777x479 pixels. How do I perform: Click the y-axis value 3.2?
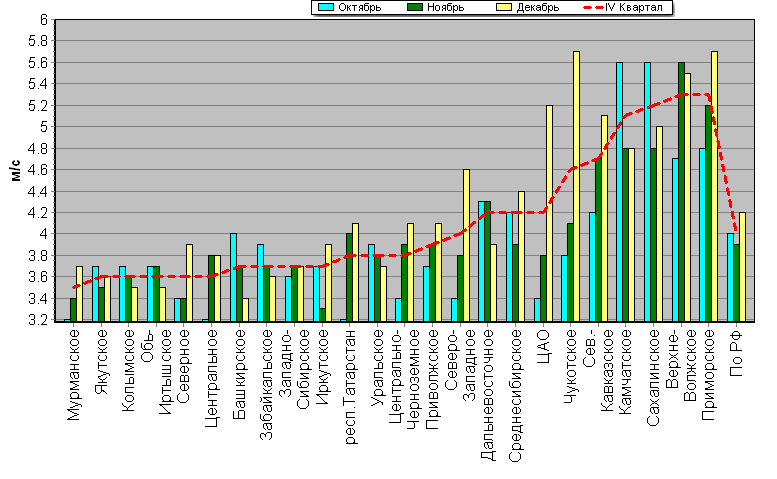coord(38,319)
